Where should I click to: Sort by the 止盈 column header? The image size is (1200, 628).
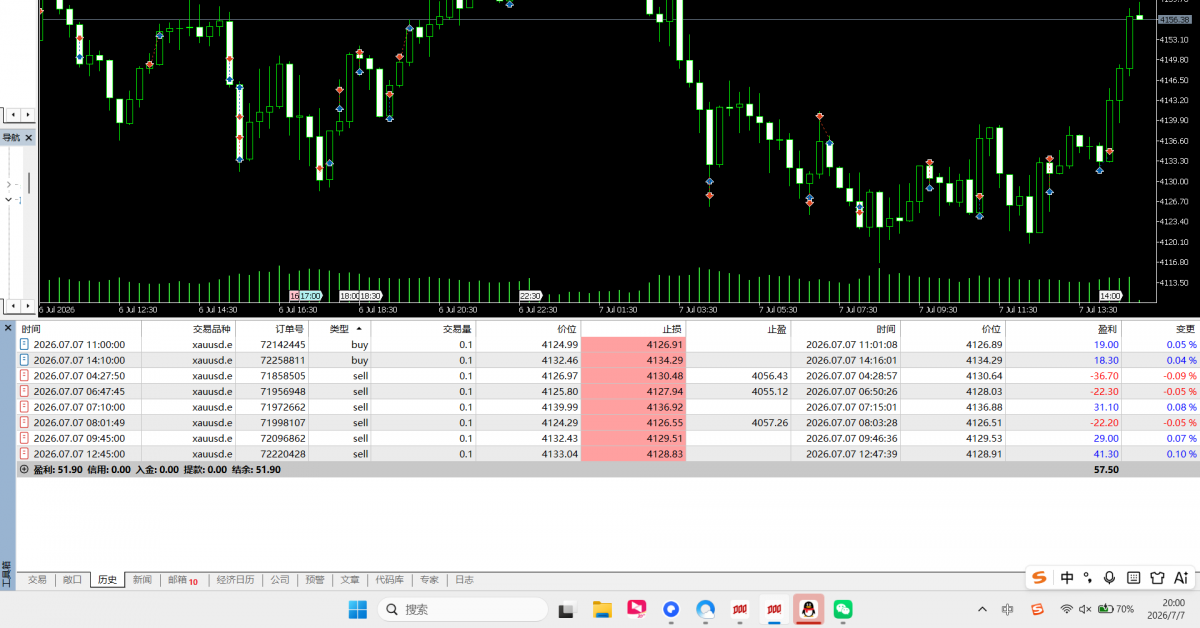point(739,328)
